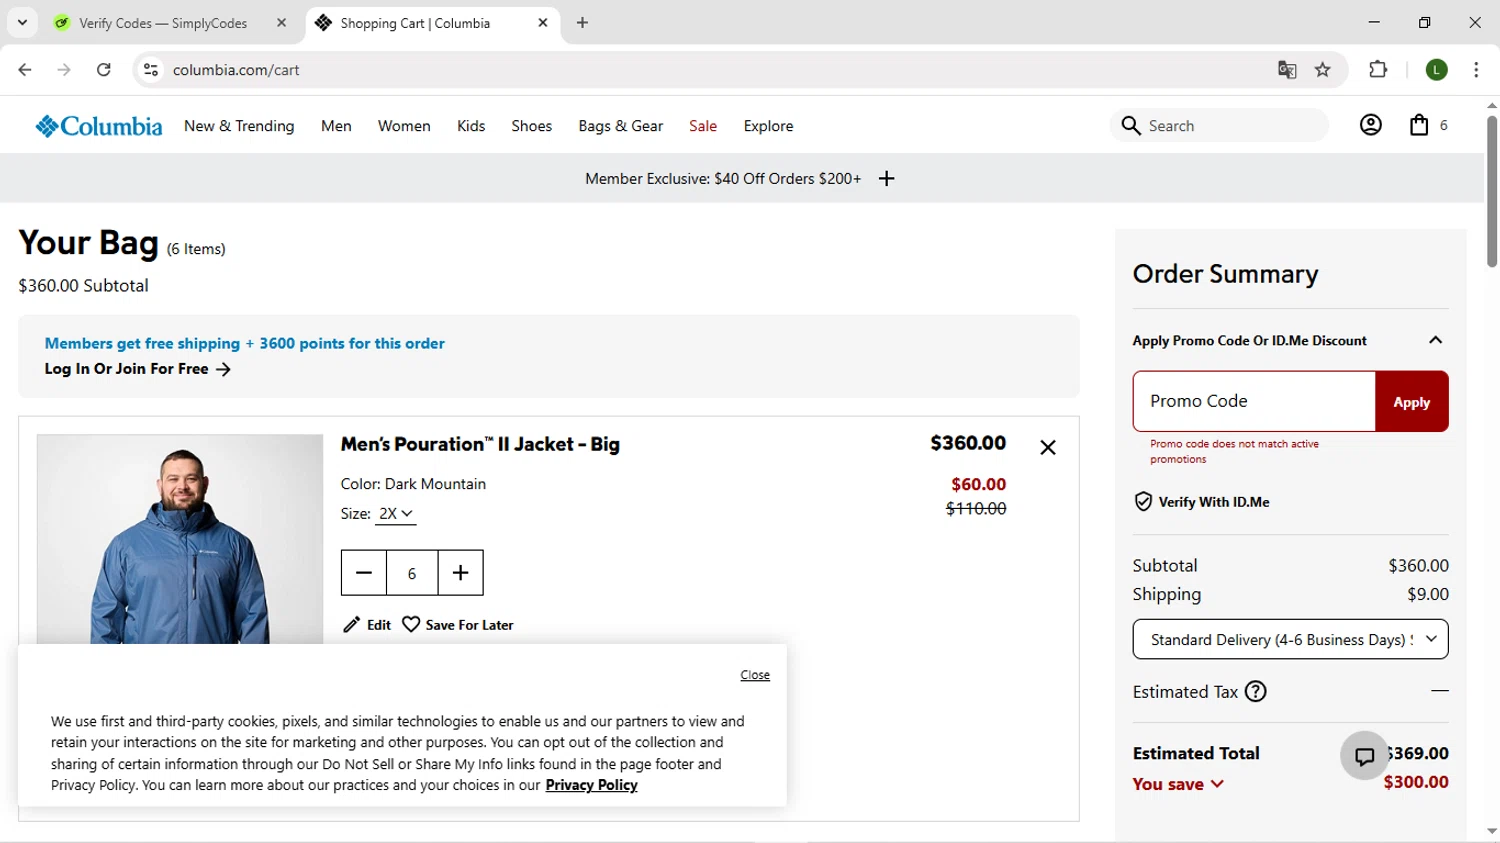Click the $360.00 Subtotal text under Your Bag

[x=83, y=286]
